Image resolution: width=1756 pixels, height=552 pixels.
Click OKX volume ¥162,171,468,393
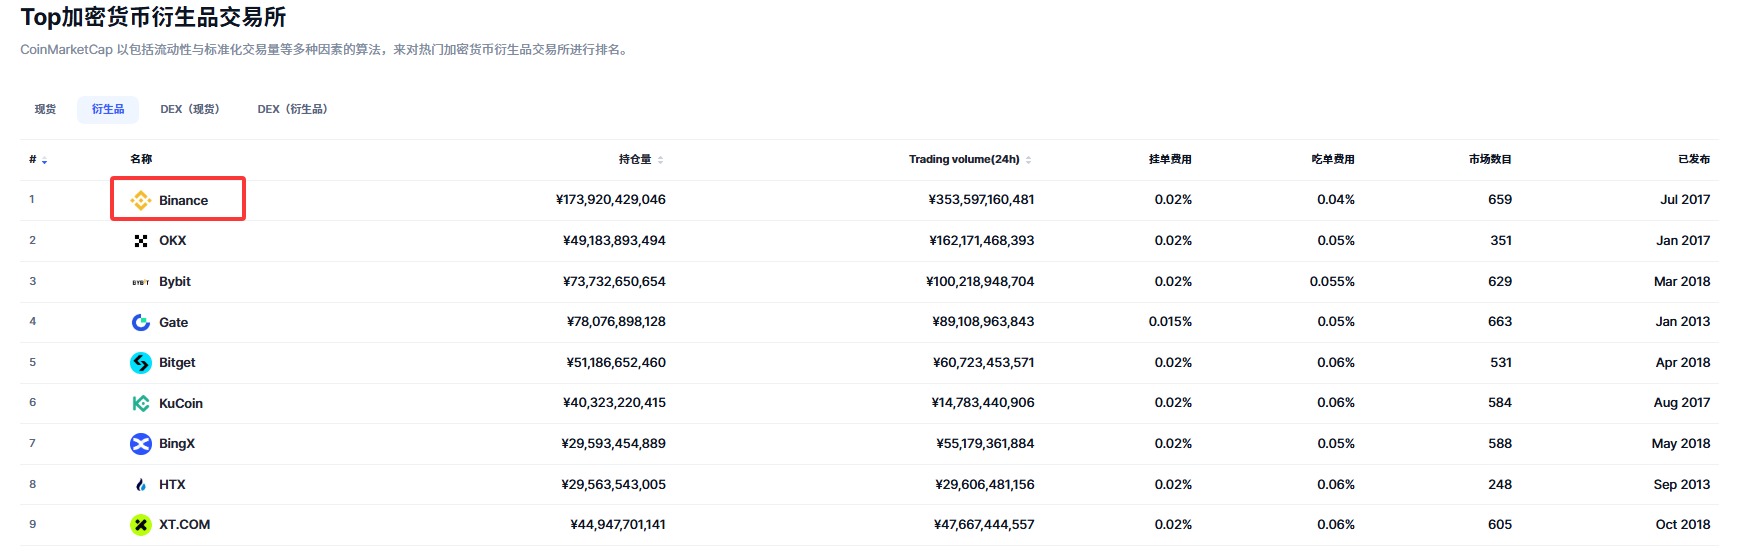coord(981,241)
